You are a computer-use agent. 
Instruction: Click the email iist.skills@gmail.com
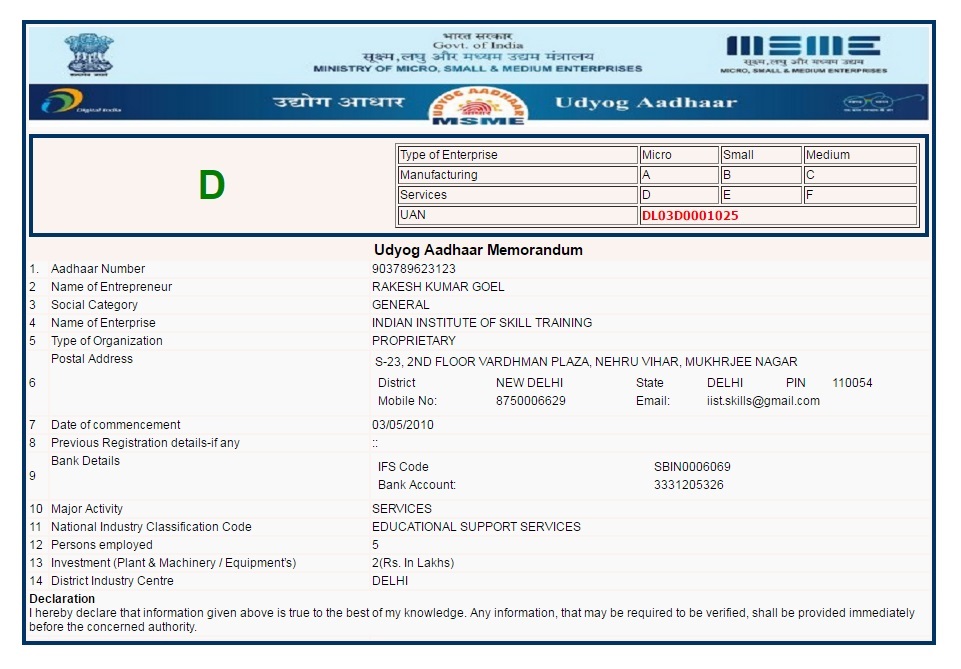point(763,401)
